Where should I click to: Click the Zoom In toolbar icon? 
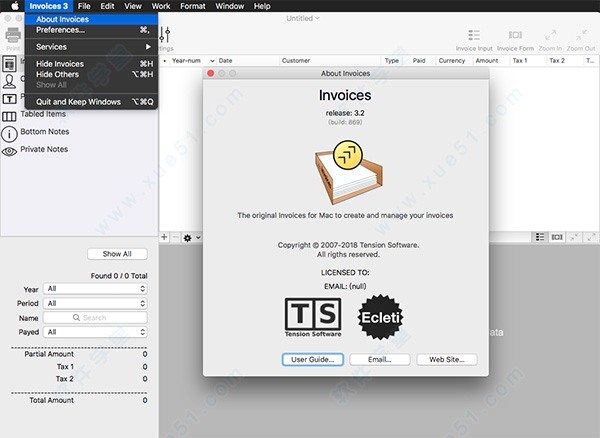click(x=550, y=35)
